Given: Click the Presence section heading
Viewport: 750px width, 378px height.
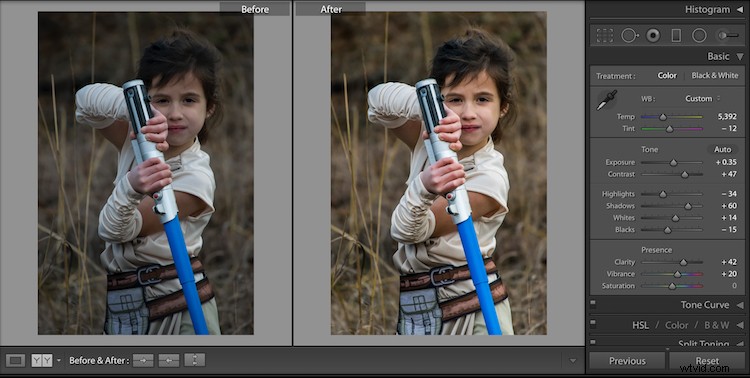Looking at the screenshot, I should (656, 250).
